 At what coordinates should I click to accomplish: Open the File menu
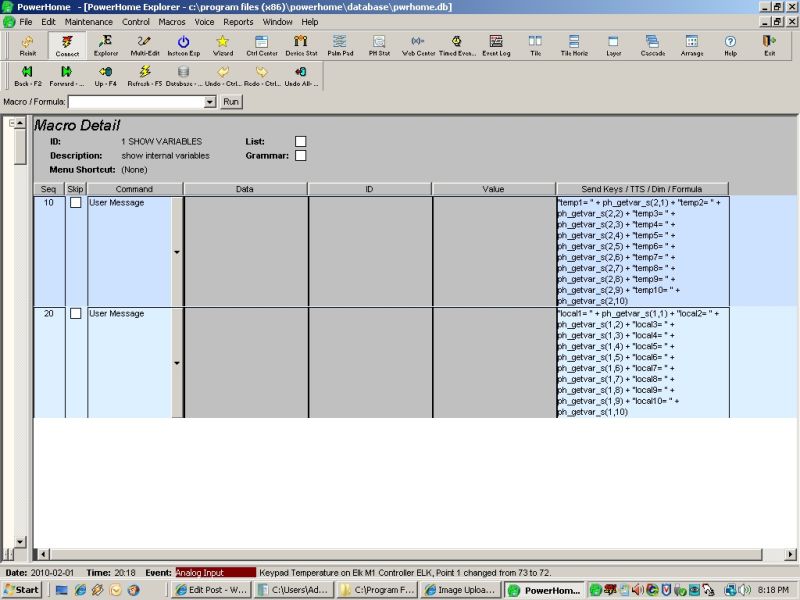(26, 22)
